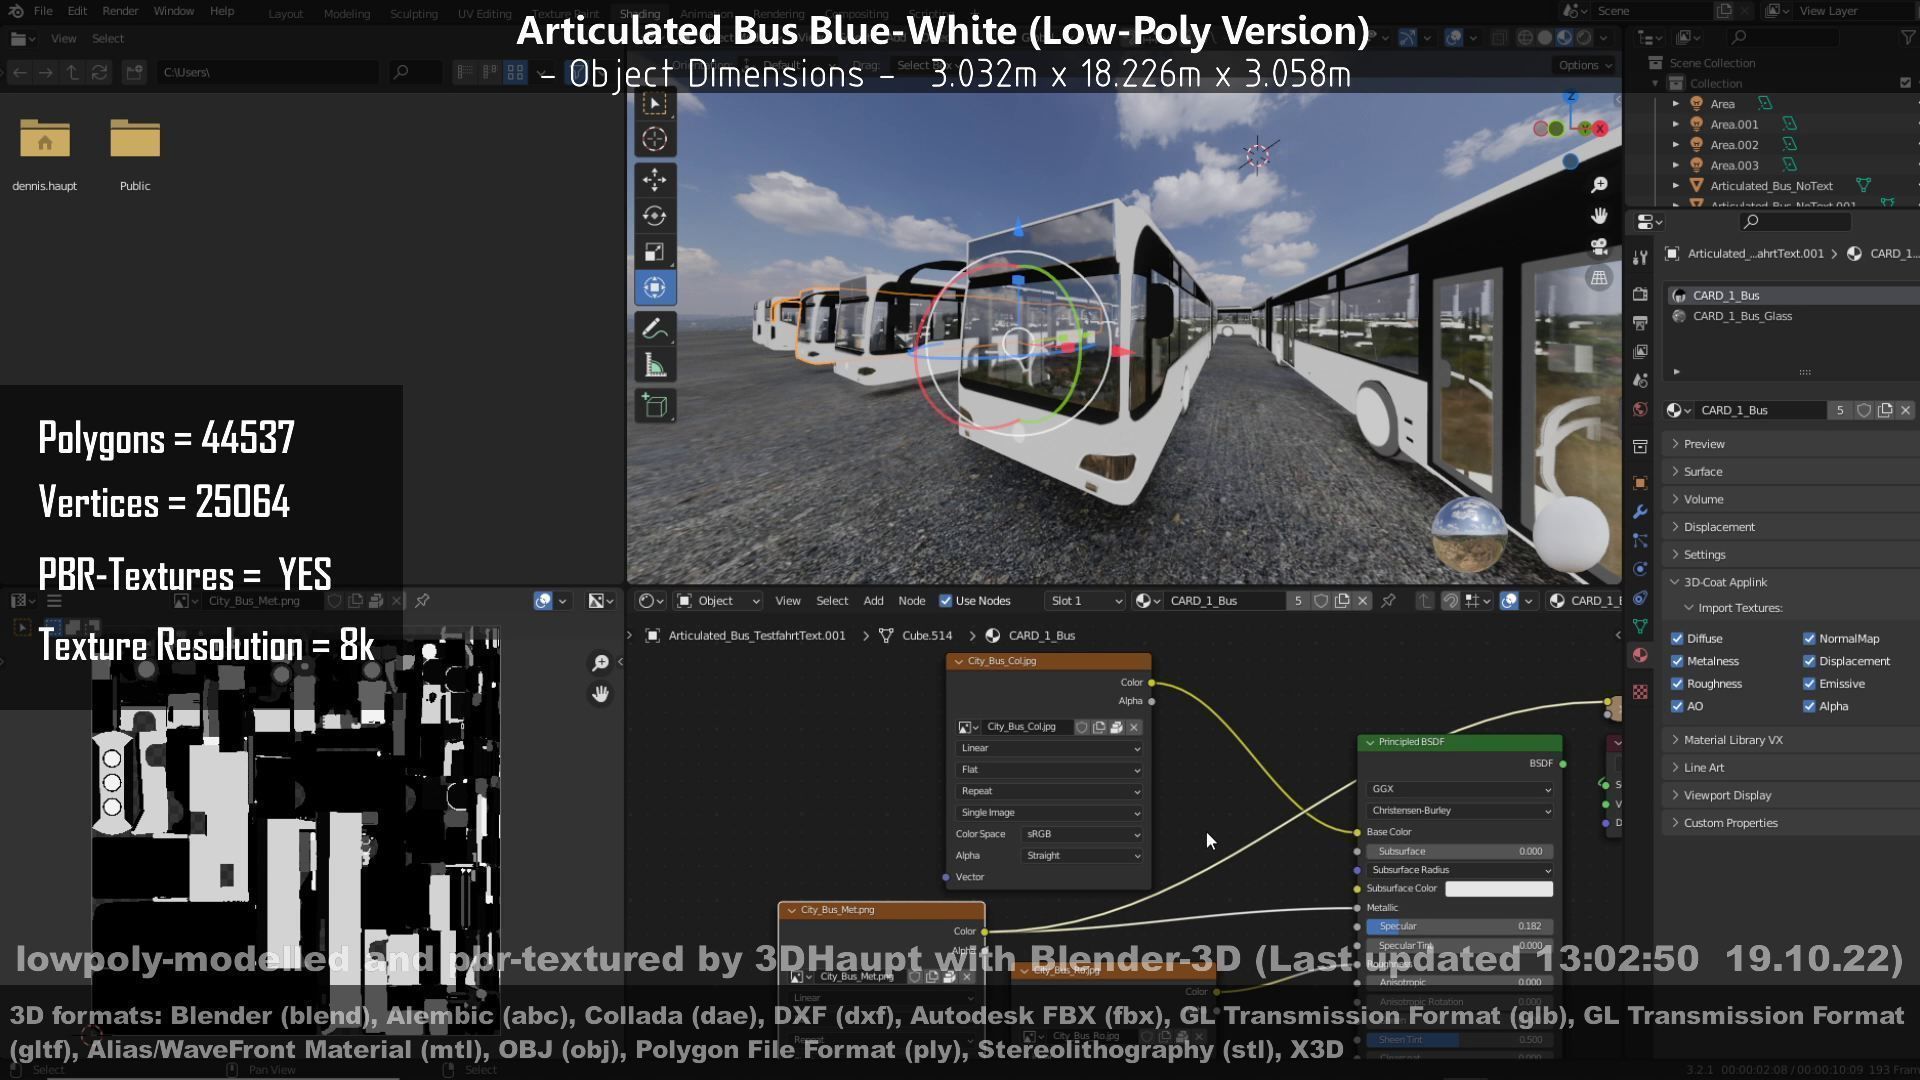Viewport: 1920px width, 1080px height.
Task: Toggle the Emissive checkbox
Action: (1809, 684)
